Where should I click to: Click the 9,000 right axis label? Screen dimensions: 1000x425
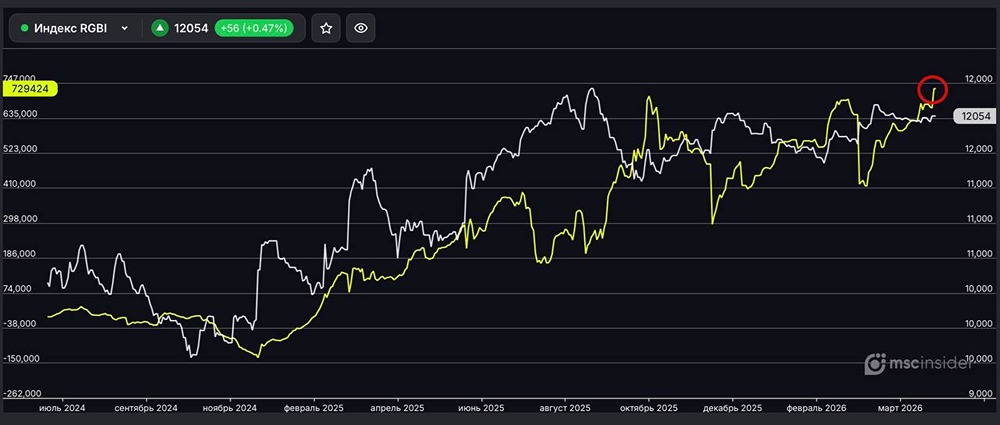click(x=977, y=395)
